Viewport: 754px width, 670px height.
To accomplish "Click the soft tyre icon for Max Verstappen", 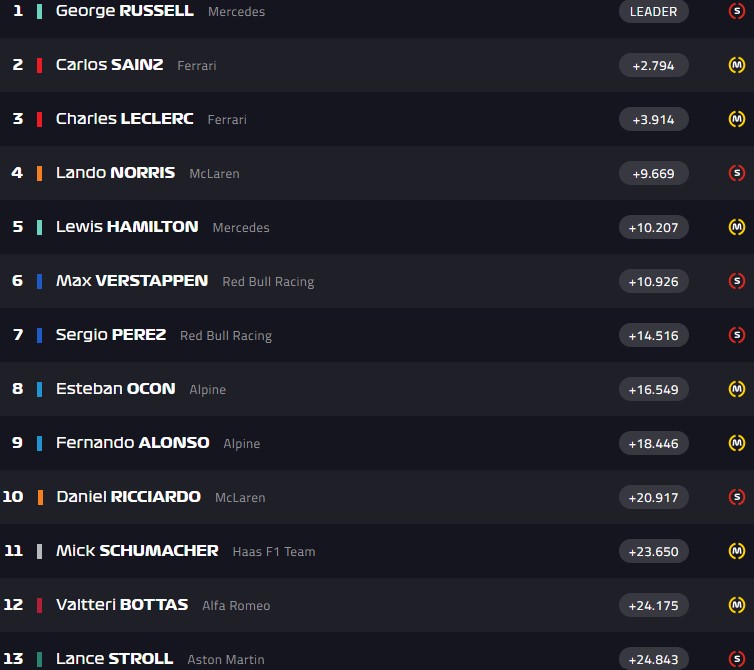I will 737,281.
